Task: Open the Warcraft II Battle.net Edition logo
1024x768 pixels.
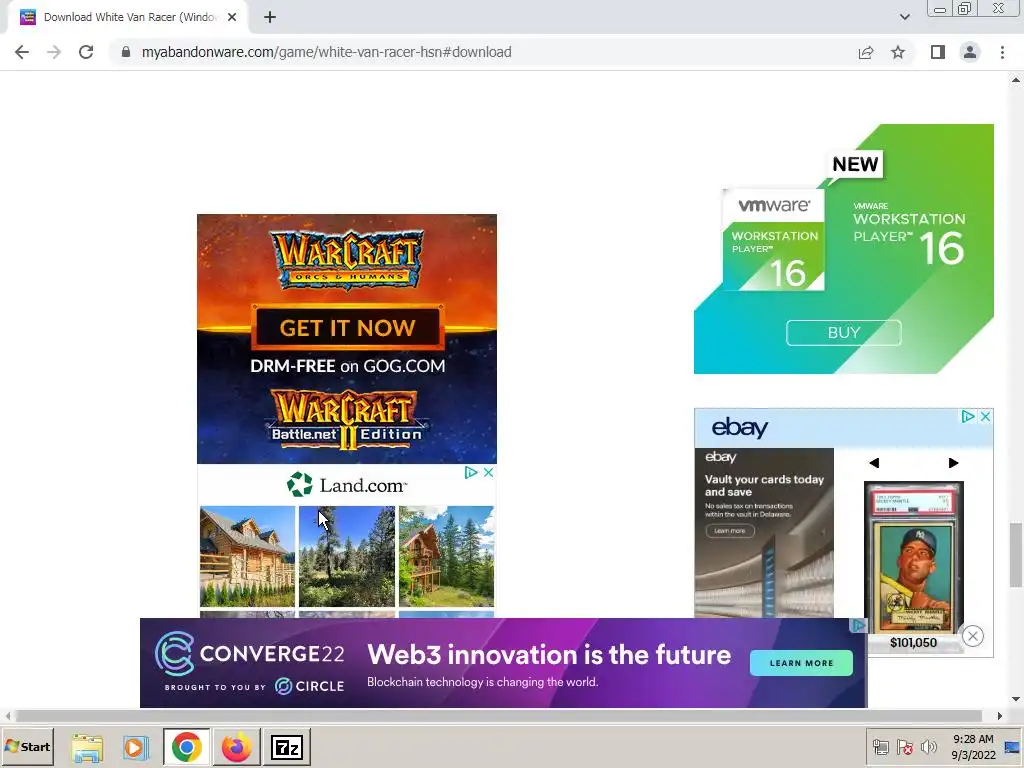Action: click(347, 419)
